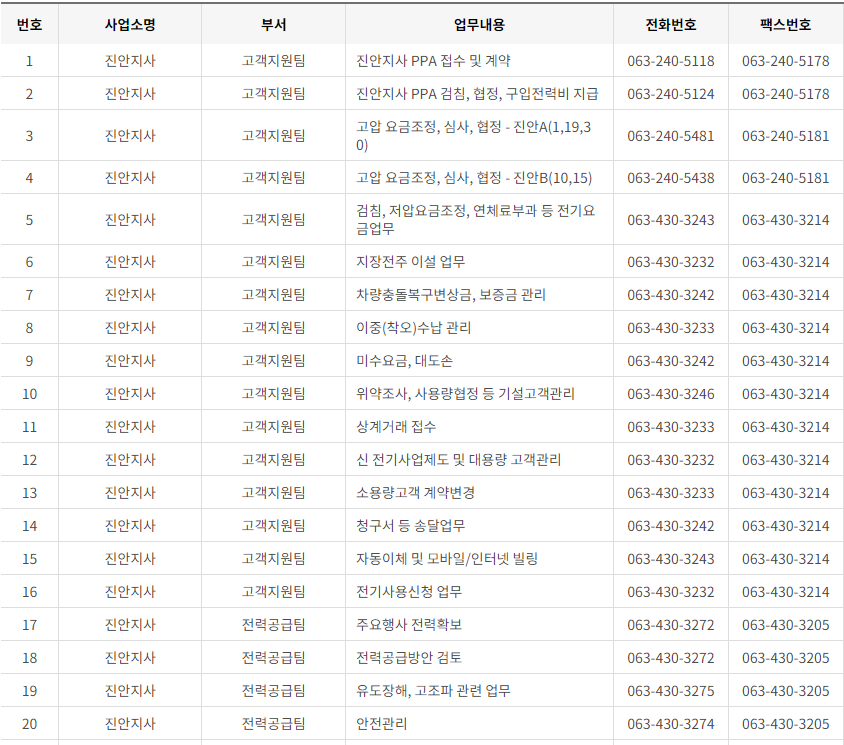Select the duty 주요행사 전력확보 in row 17
844x745 pixels.
[408, 625]
